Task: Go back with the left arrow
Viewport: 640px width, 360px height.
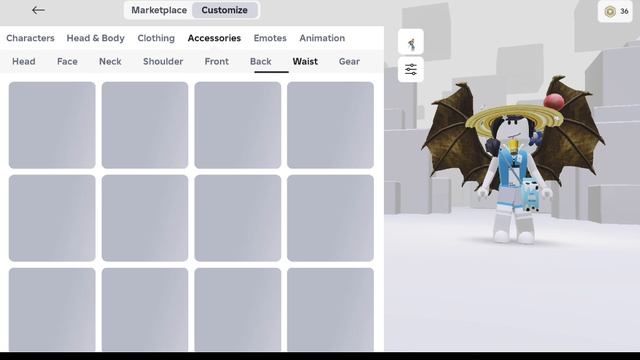Action: [38, 10]
